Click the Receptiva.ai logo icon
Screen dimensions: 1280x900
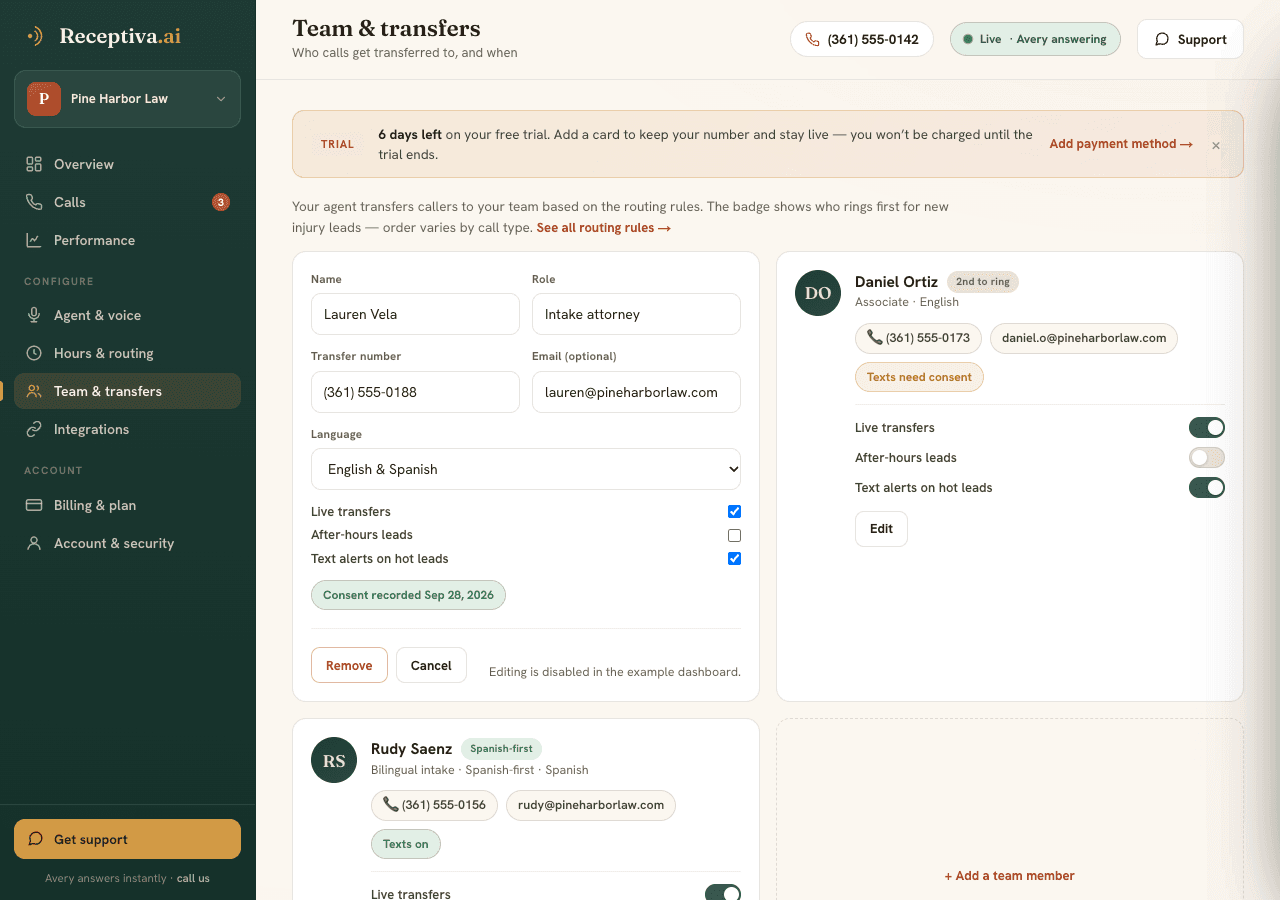pyautogui.click(x=35, y=36)
